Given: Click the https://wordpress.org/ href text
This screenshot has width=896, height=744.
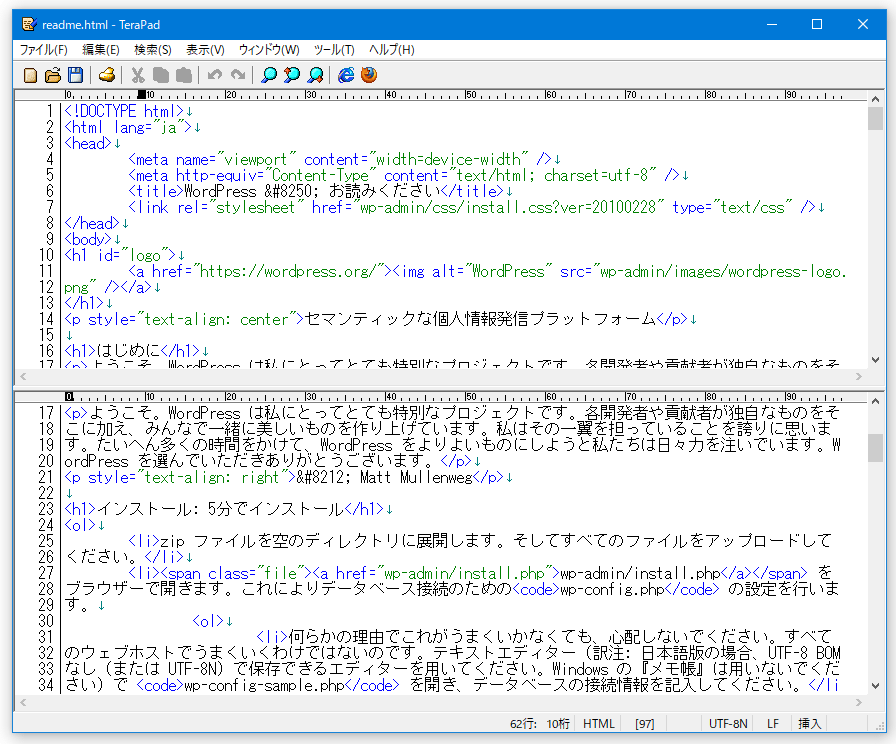Looking at the screenshot, I should (x=288, y=271).
